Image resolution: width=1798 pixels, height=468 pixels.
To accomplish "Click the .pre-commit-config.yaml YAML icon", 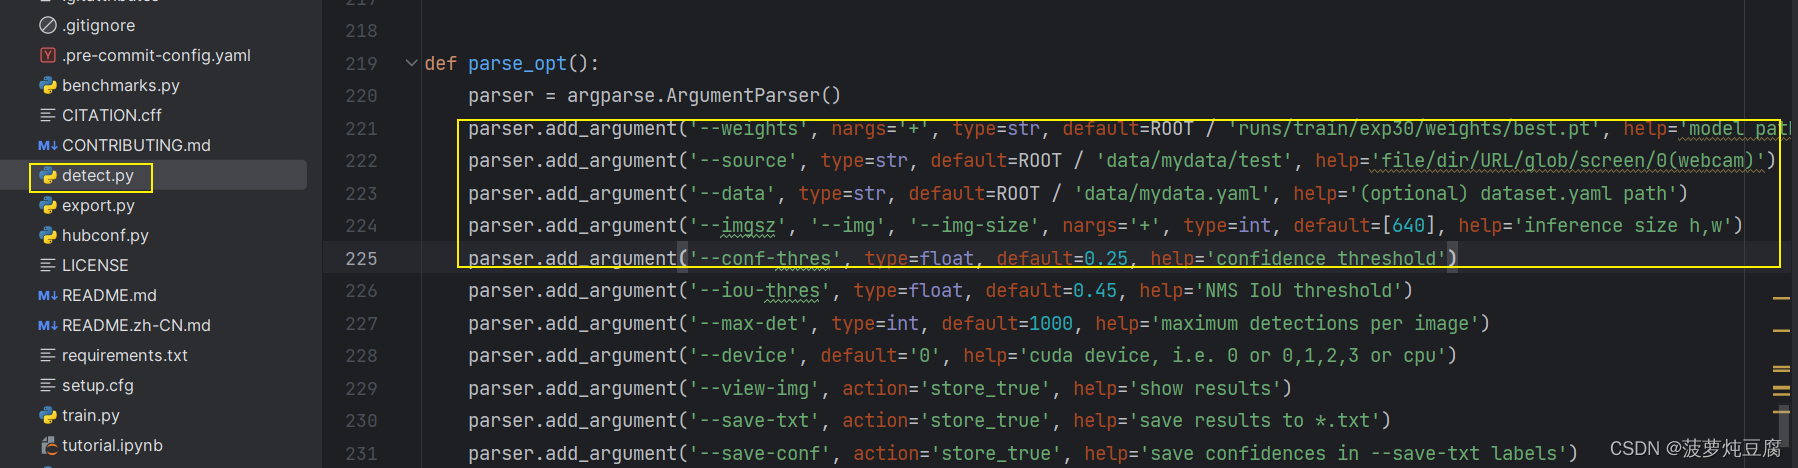I will pyautogui.click(x=47, y=55).
